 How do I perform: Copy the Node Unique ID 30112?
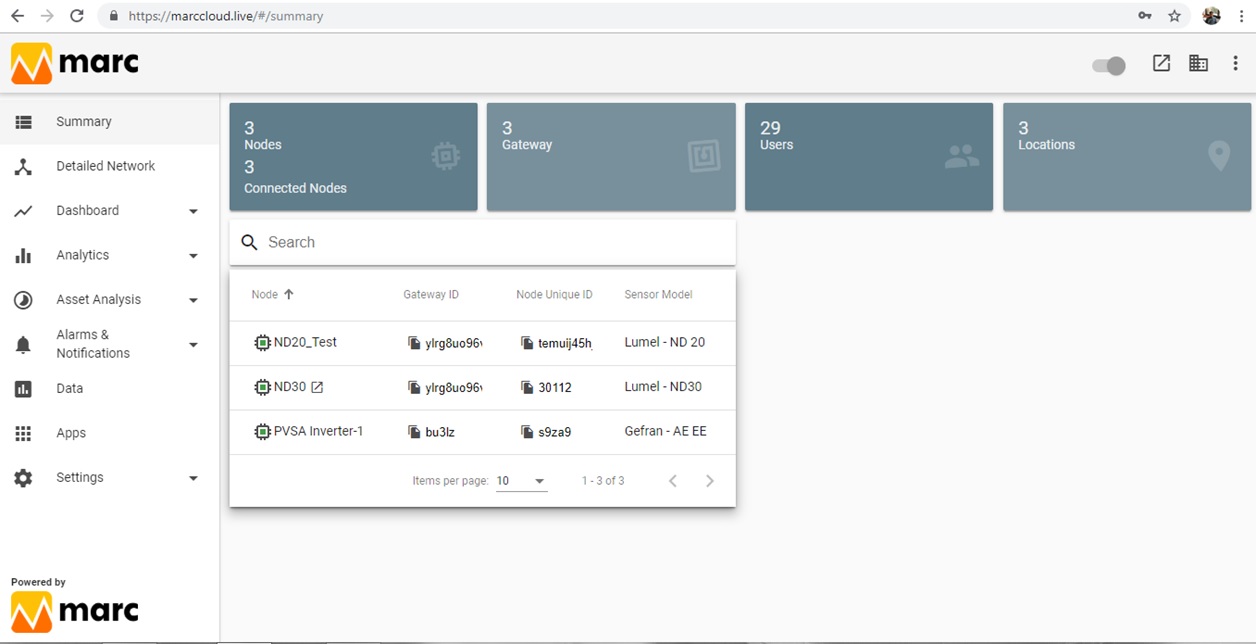click(x=526, y=387)
